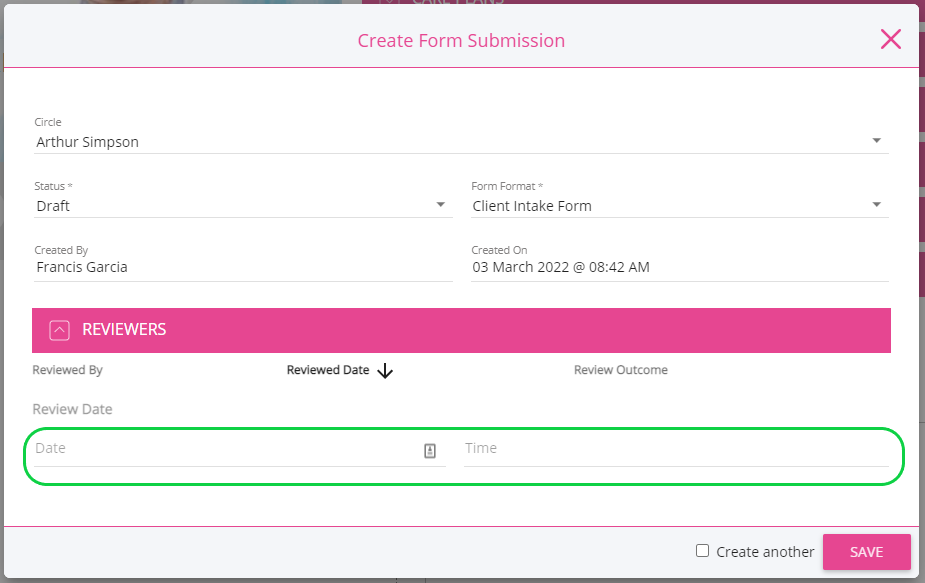This screenshot has height=583, width=925.
Task: Click the Client Intake Form value
Action: pyautogui.click(x=532, y=206)
